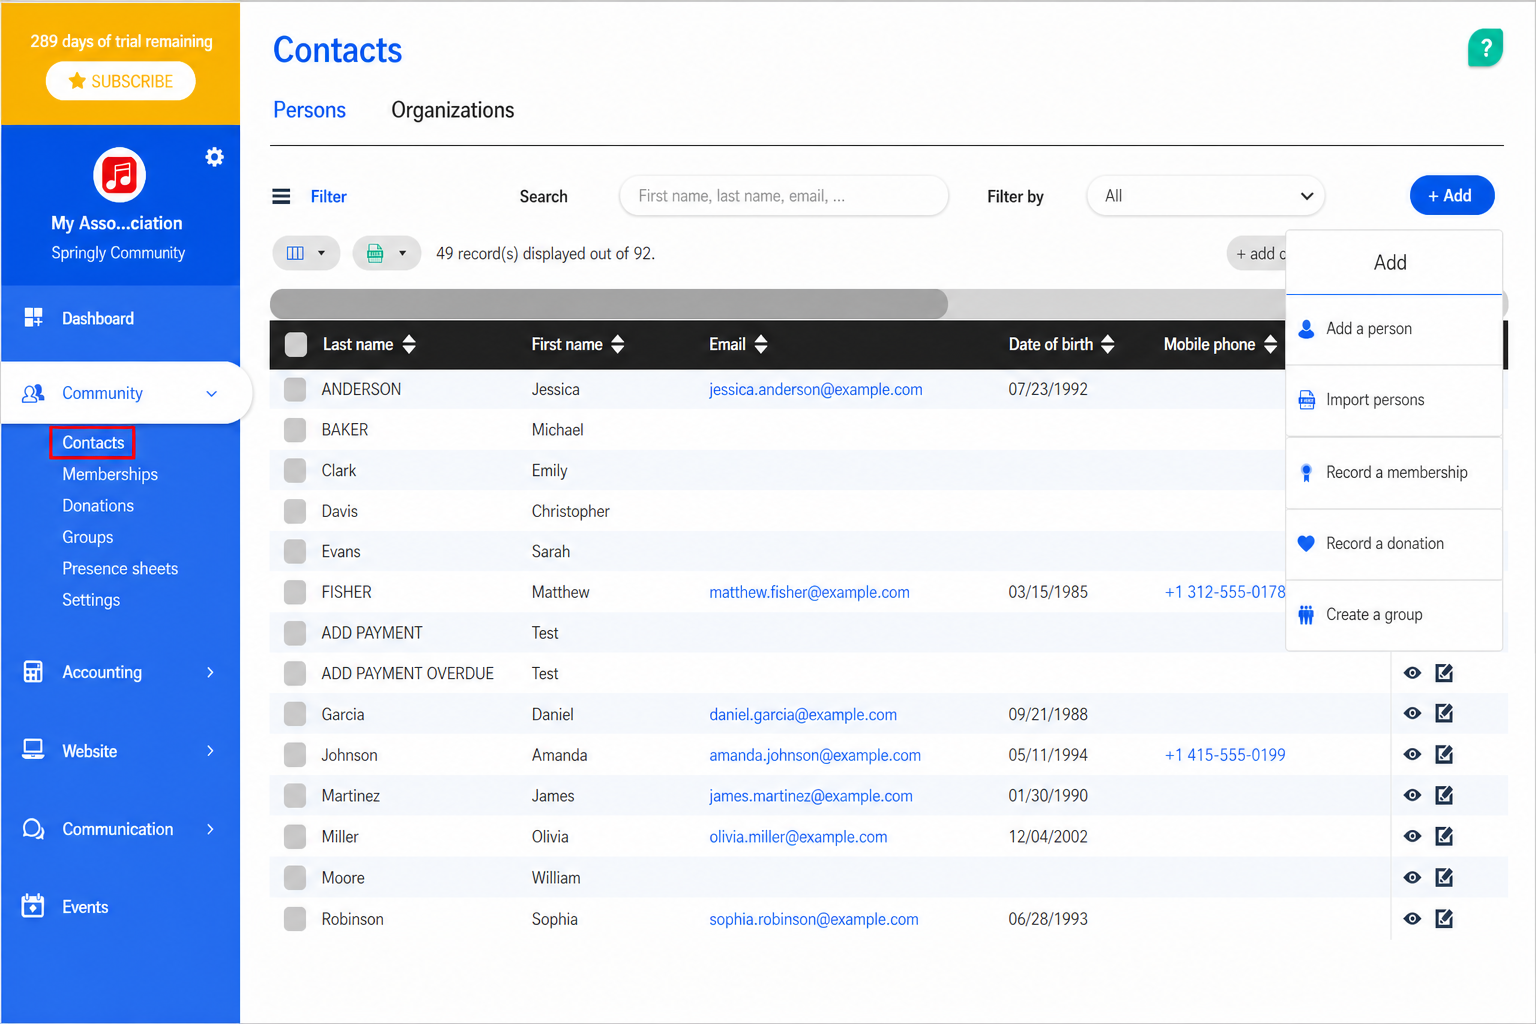Image resolution: width=1536 pixels, height=1024 pixels.
Task: Open the settings gear icon in sidebar
Action: [214, 157]
